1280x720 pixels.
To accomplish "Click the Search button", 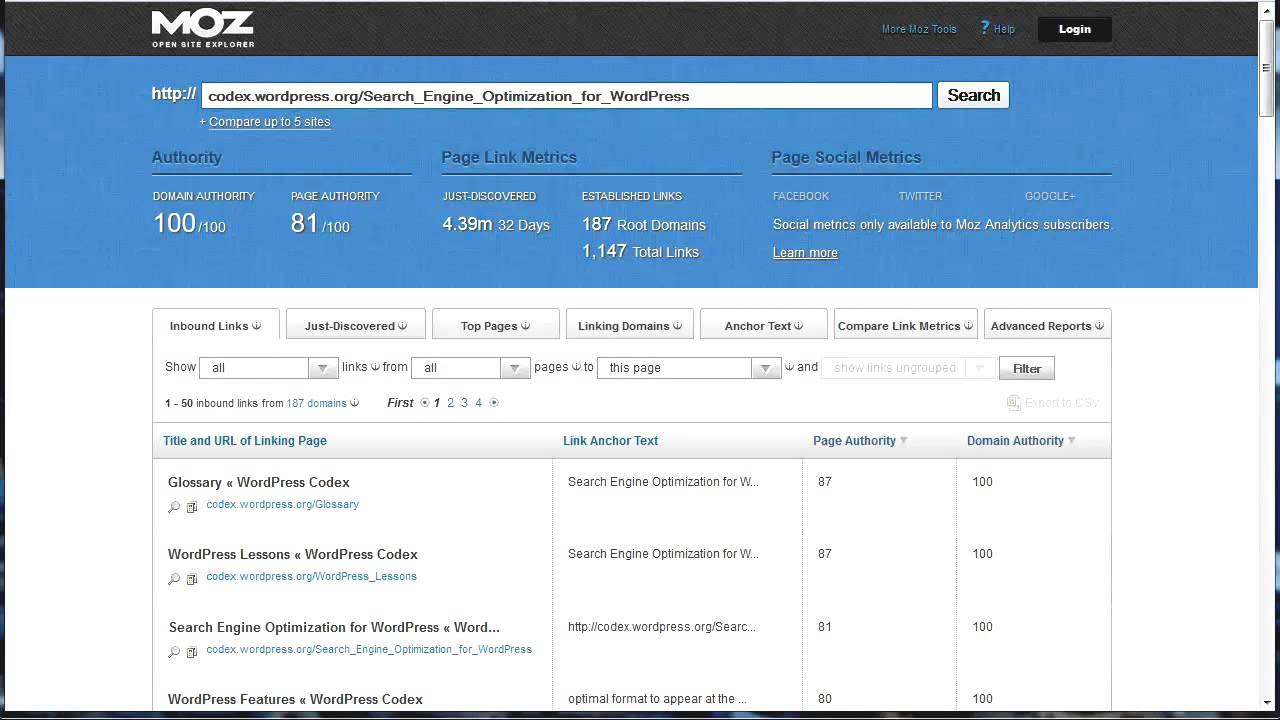I will pyautogui.click(x=973, y=95).
